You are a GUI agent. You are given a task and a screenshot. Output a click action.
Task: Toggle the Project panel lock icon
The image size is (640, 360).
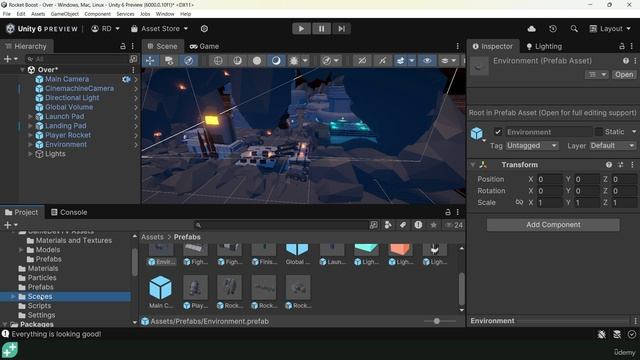pos(448,212)
